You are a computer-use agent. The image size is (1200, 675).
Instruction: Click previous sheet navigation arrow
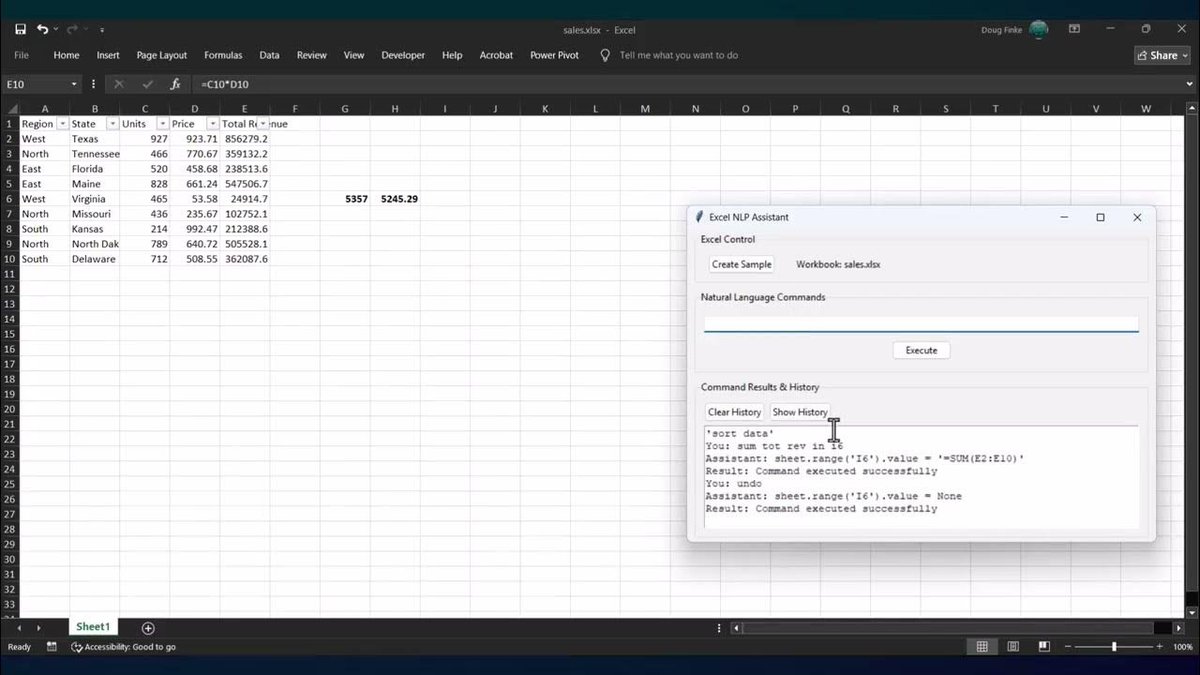(x=19, y=628)
